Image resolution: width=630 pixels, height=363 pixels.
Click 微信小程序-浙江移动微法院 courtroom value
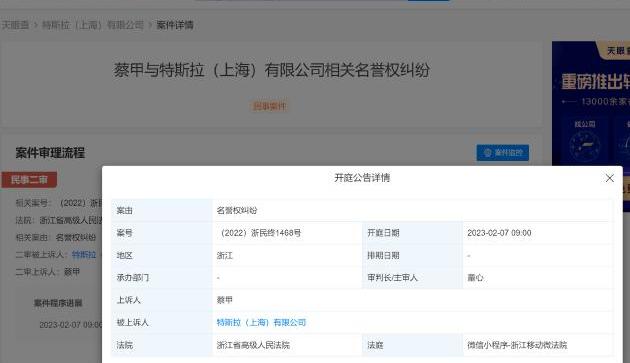pos(517,345)
